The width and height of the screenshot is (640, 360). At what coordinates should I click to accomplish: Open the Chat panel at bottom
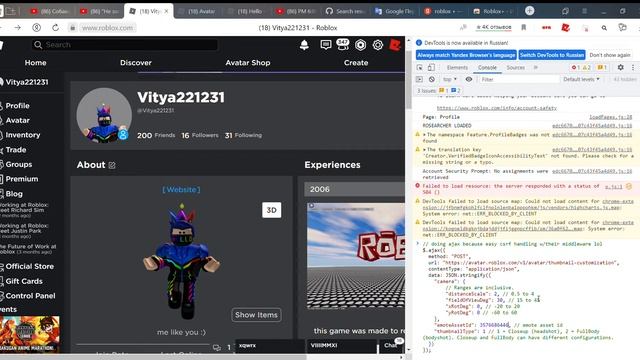click(392, 346)
